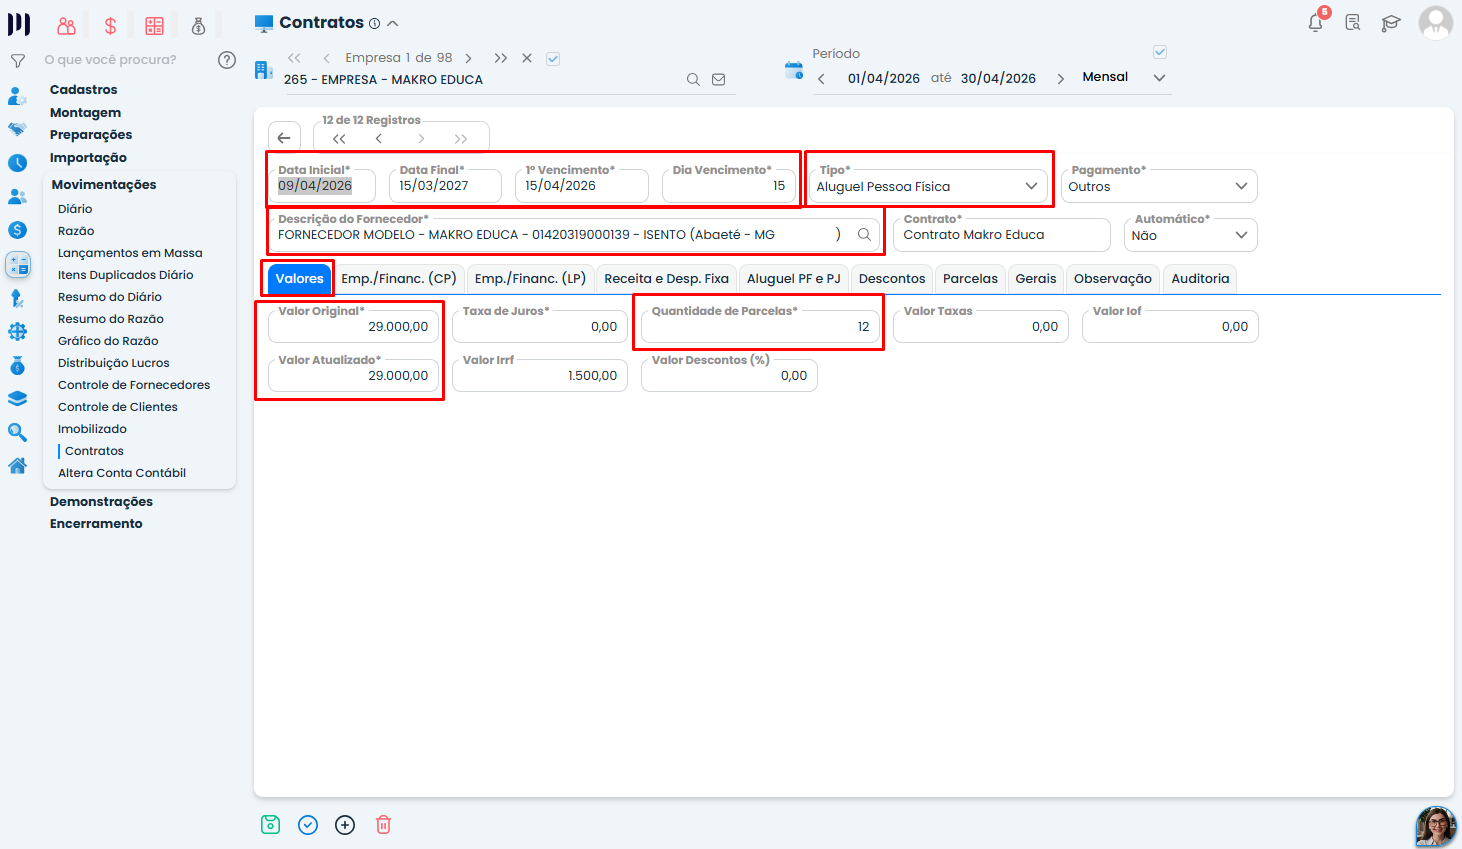
Task: Open the Descontos tab
Action: (892, 279)
